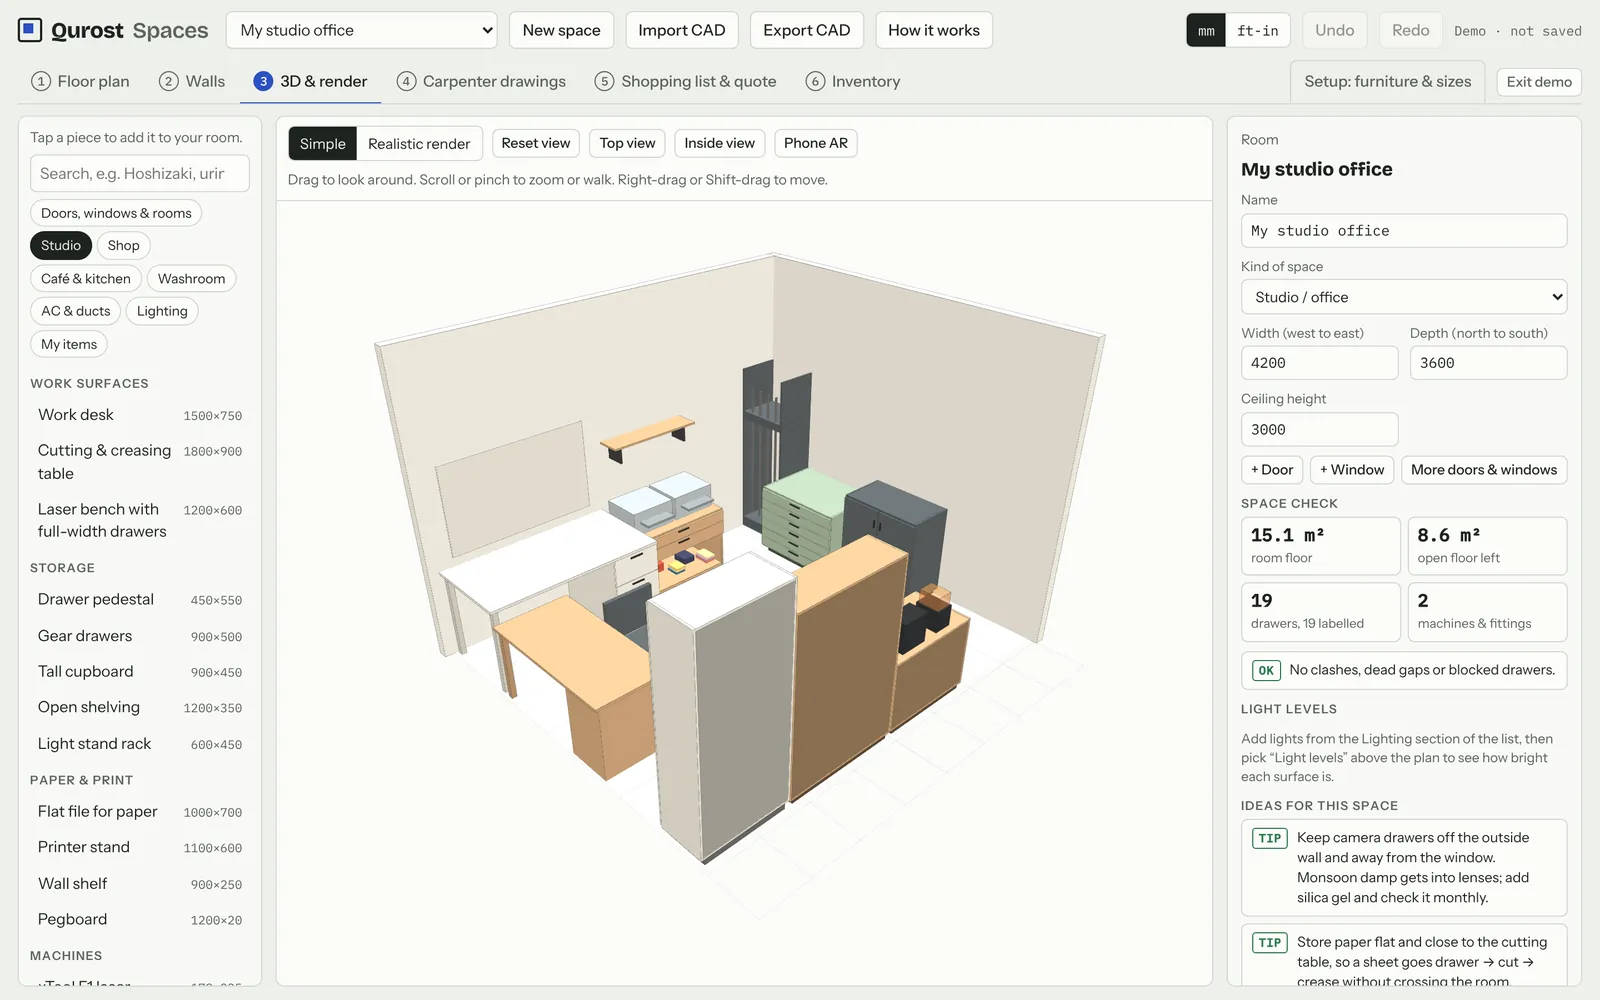Go to the Floor plan step

(81, 81)
